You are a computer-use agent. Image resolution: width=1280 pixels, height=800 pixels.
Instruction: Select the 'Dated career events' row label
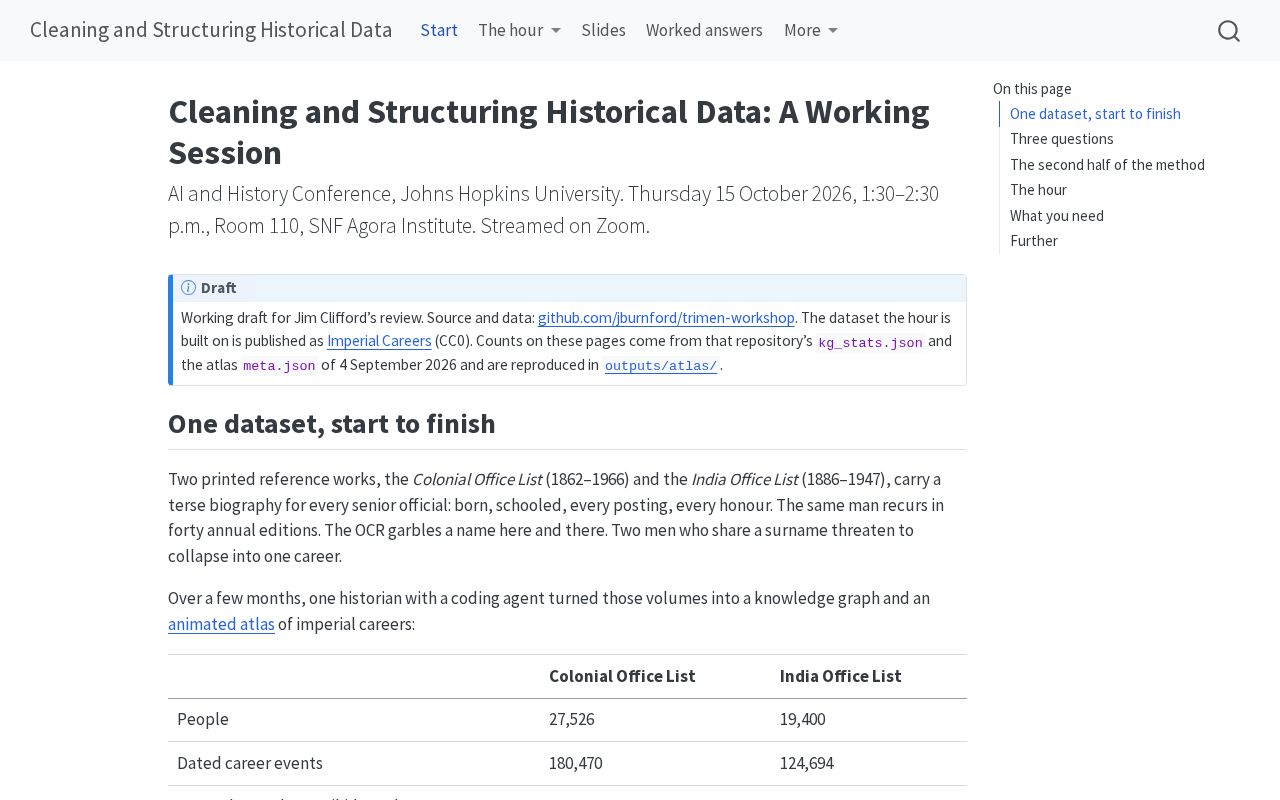tap(250, 763)
